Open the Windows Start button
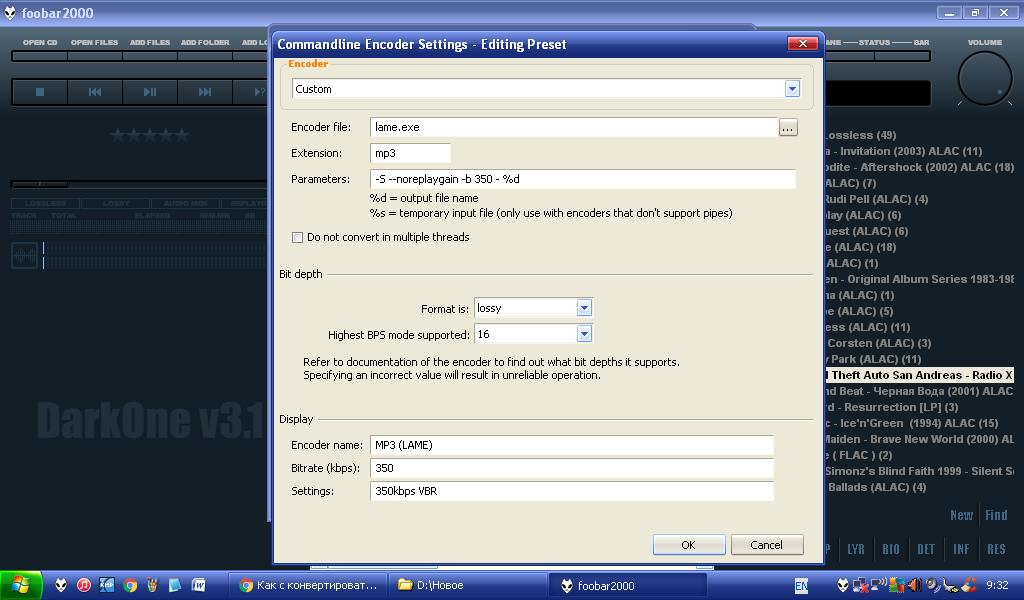Viewport: 1024px width, 600px height. pyautogui.click(x=22, y=585)
